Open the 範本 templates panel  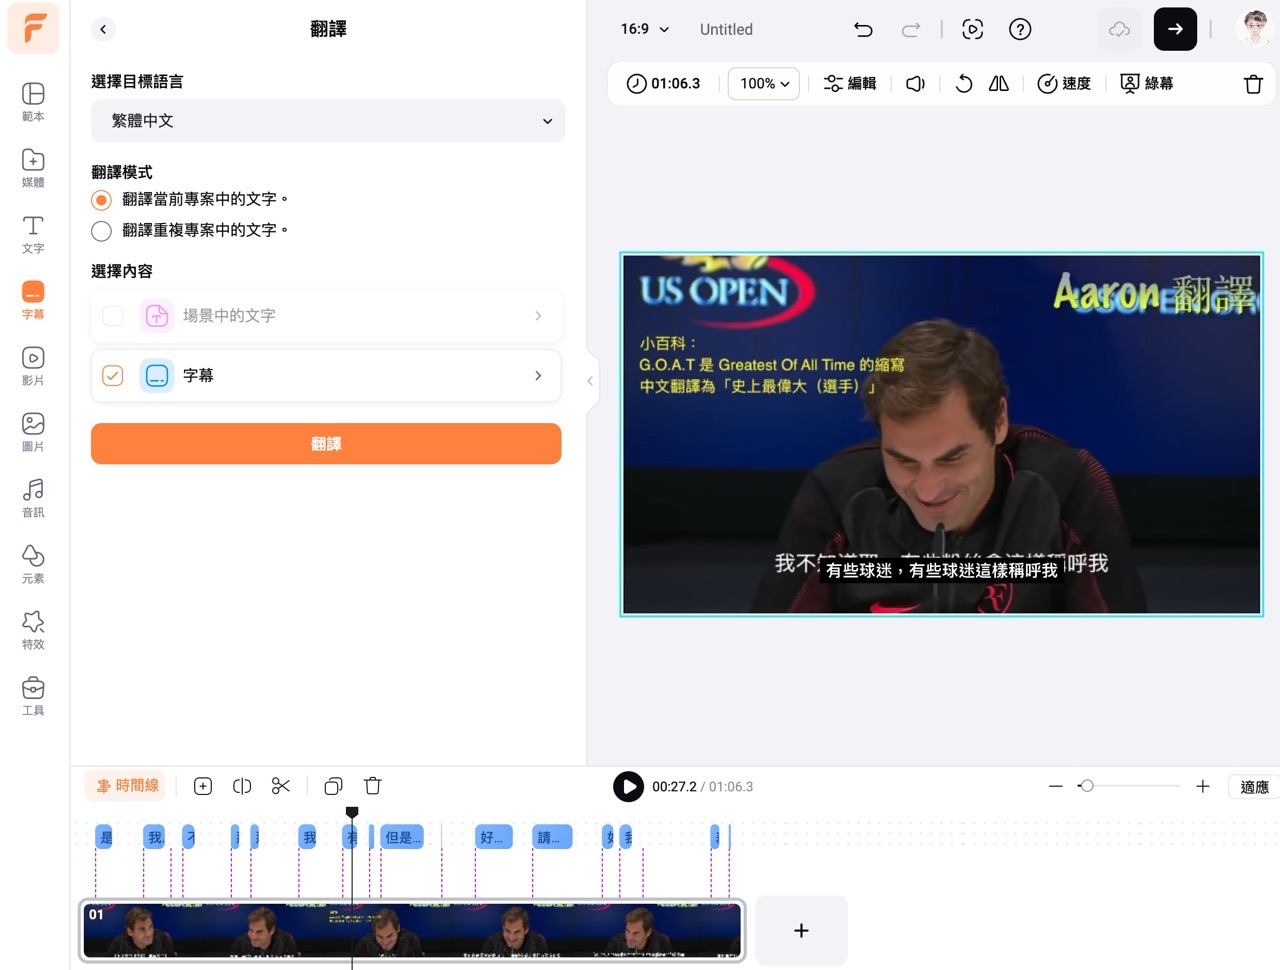[33, 102]
